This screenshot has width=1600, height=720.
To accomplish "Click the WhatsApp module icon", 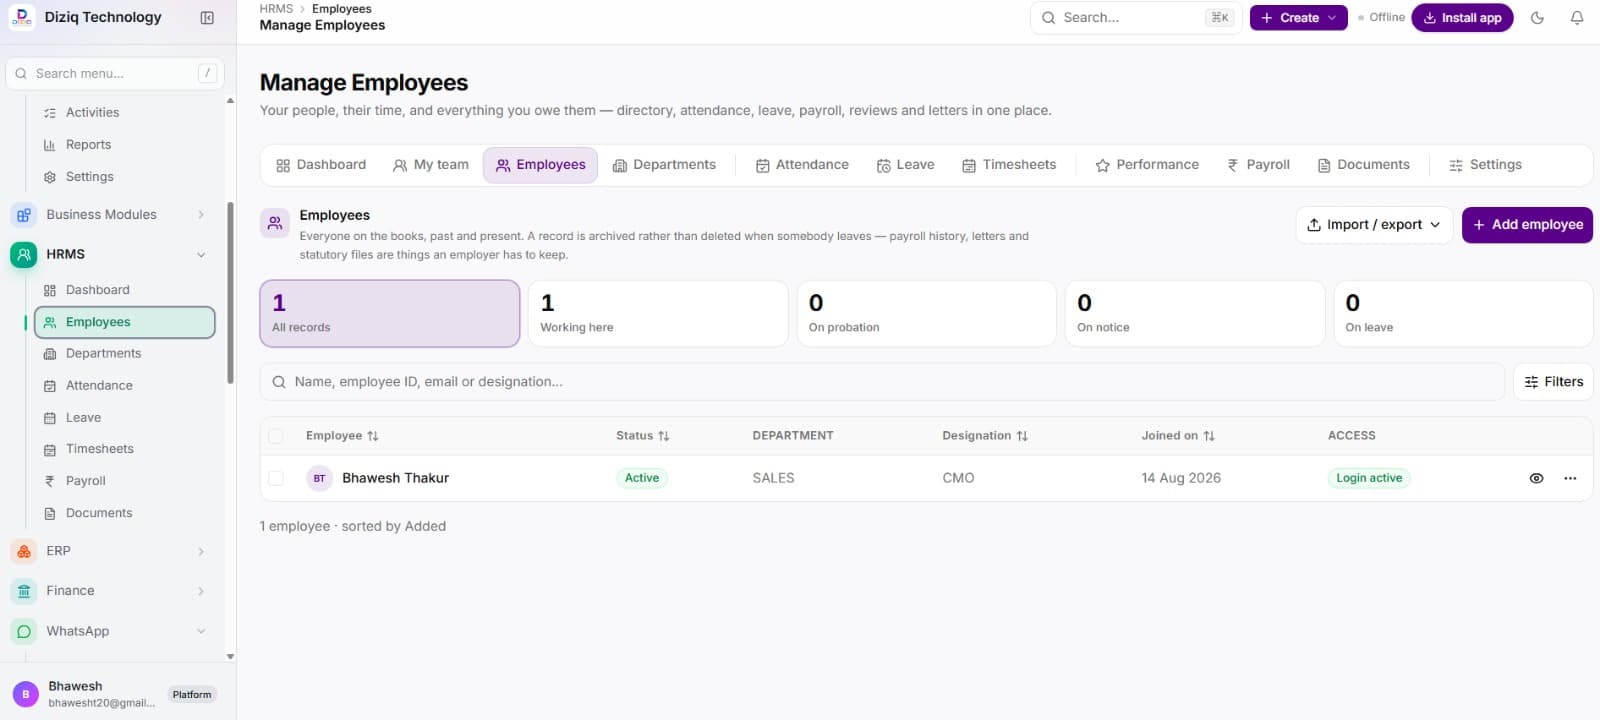I will tap(24, 631).
